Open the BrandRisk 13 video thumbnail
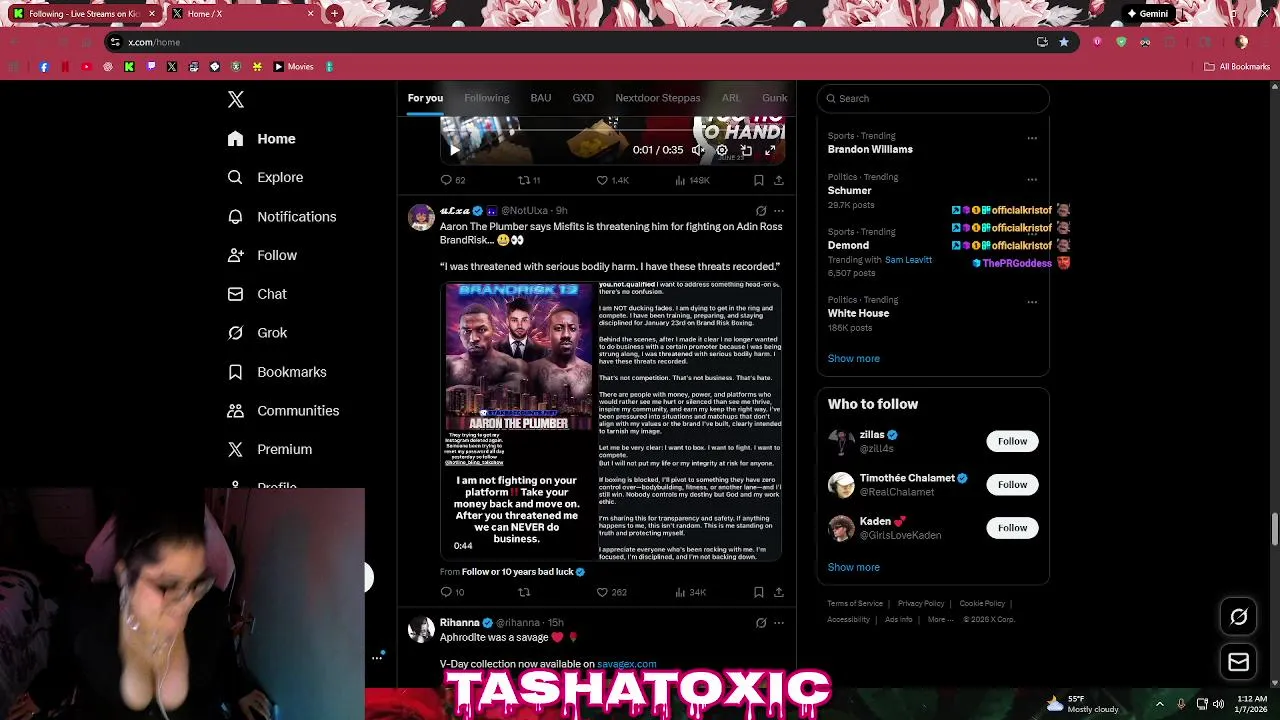1280x720 pixels. pos(518,420)
